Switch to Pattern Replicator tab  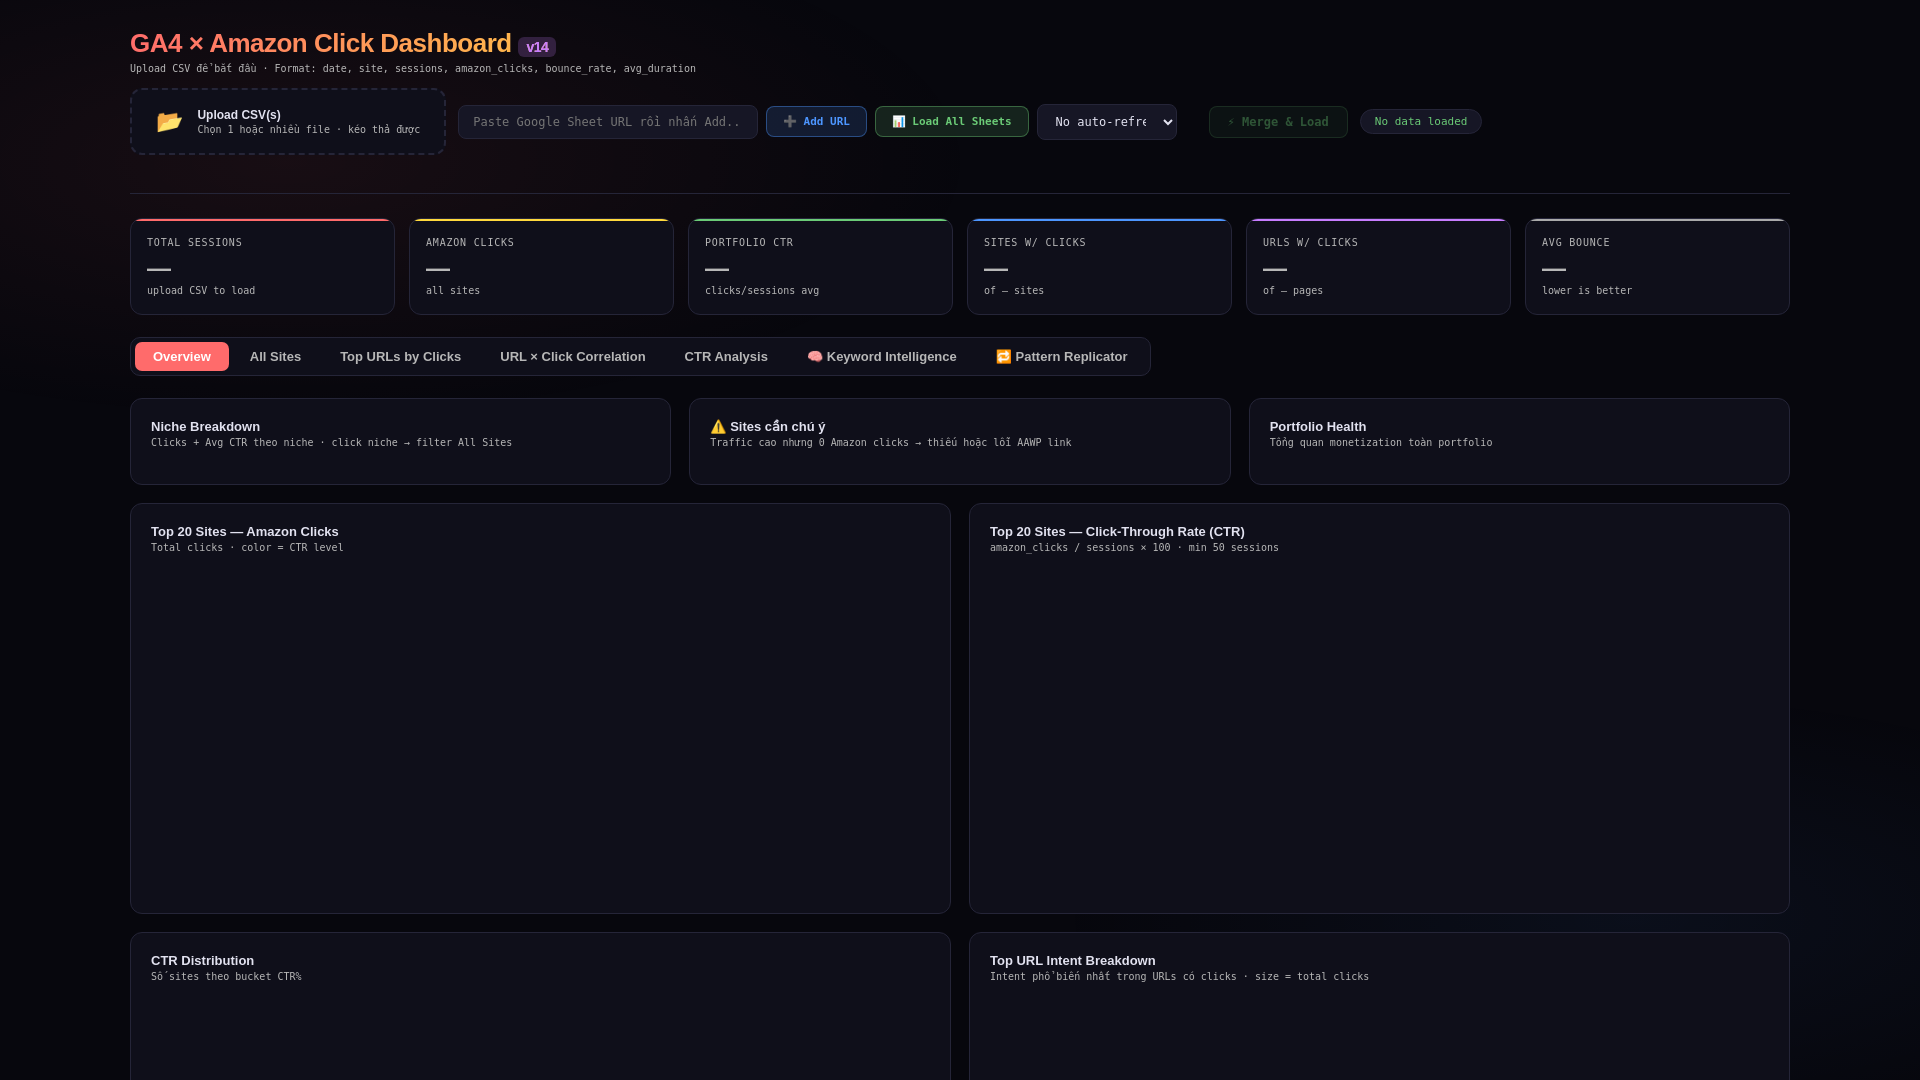click(1062, 357)
